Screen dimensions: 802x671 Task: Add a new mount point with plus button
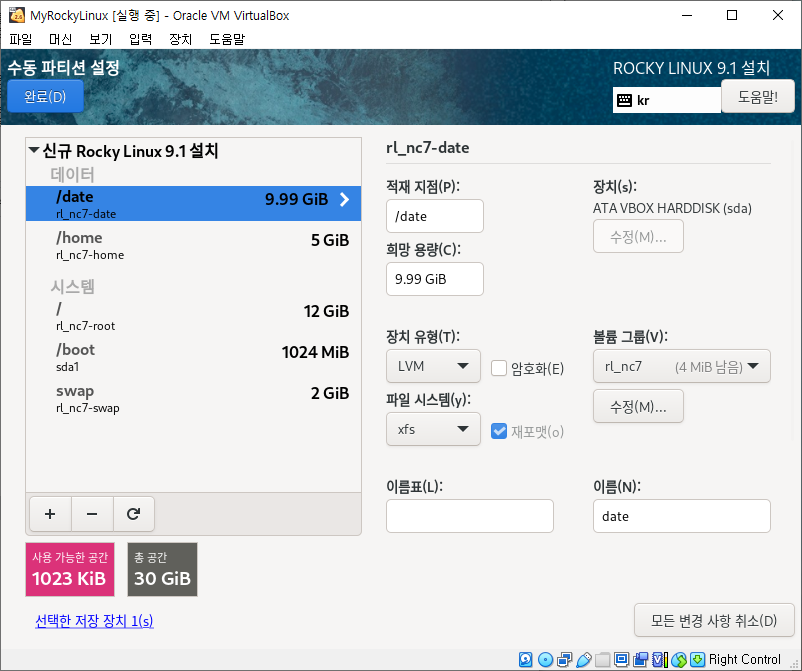pos(50,514)
